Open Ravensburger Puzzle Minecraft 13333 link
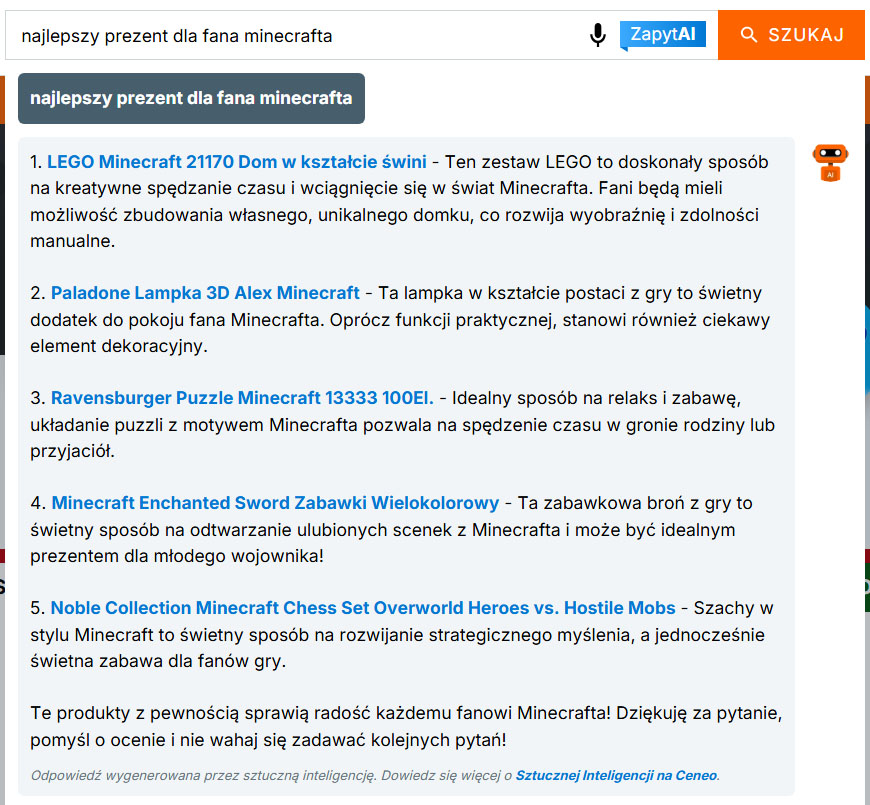870x805 pixels. (242, 398)
